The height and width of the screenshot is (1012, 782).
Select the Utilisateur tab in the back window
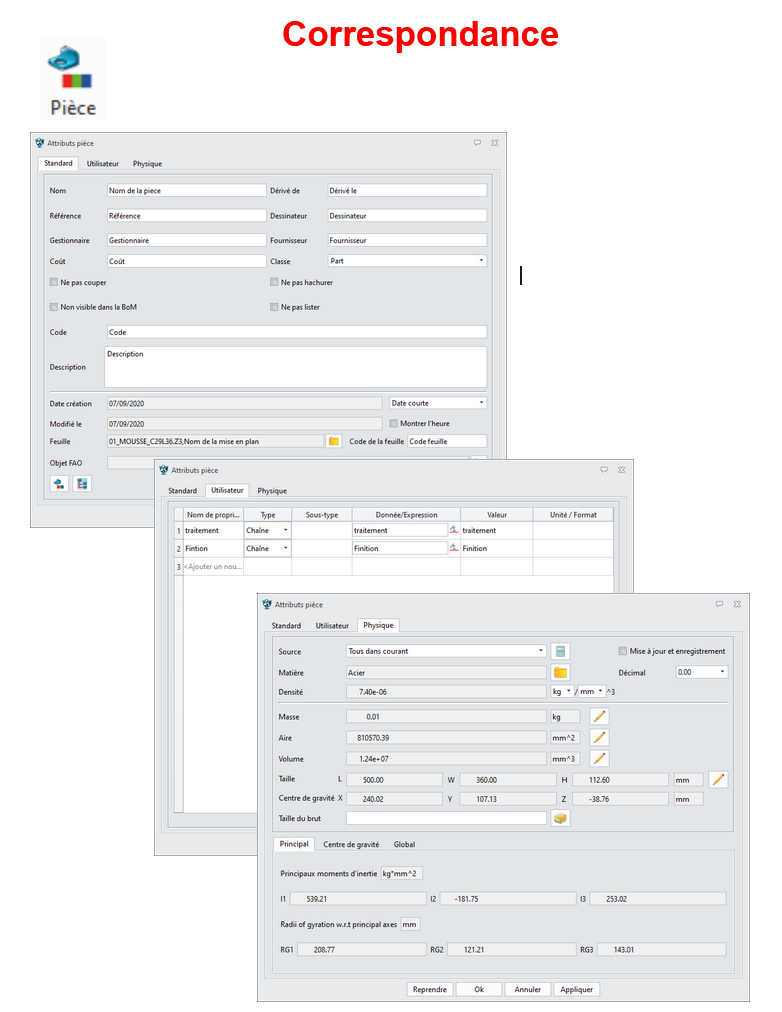(103, 164)
